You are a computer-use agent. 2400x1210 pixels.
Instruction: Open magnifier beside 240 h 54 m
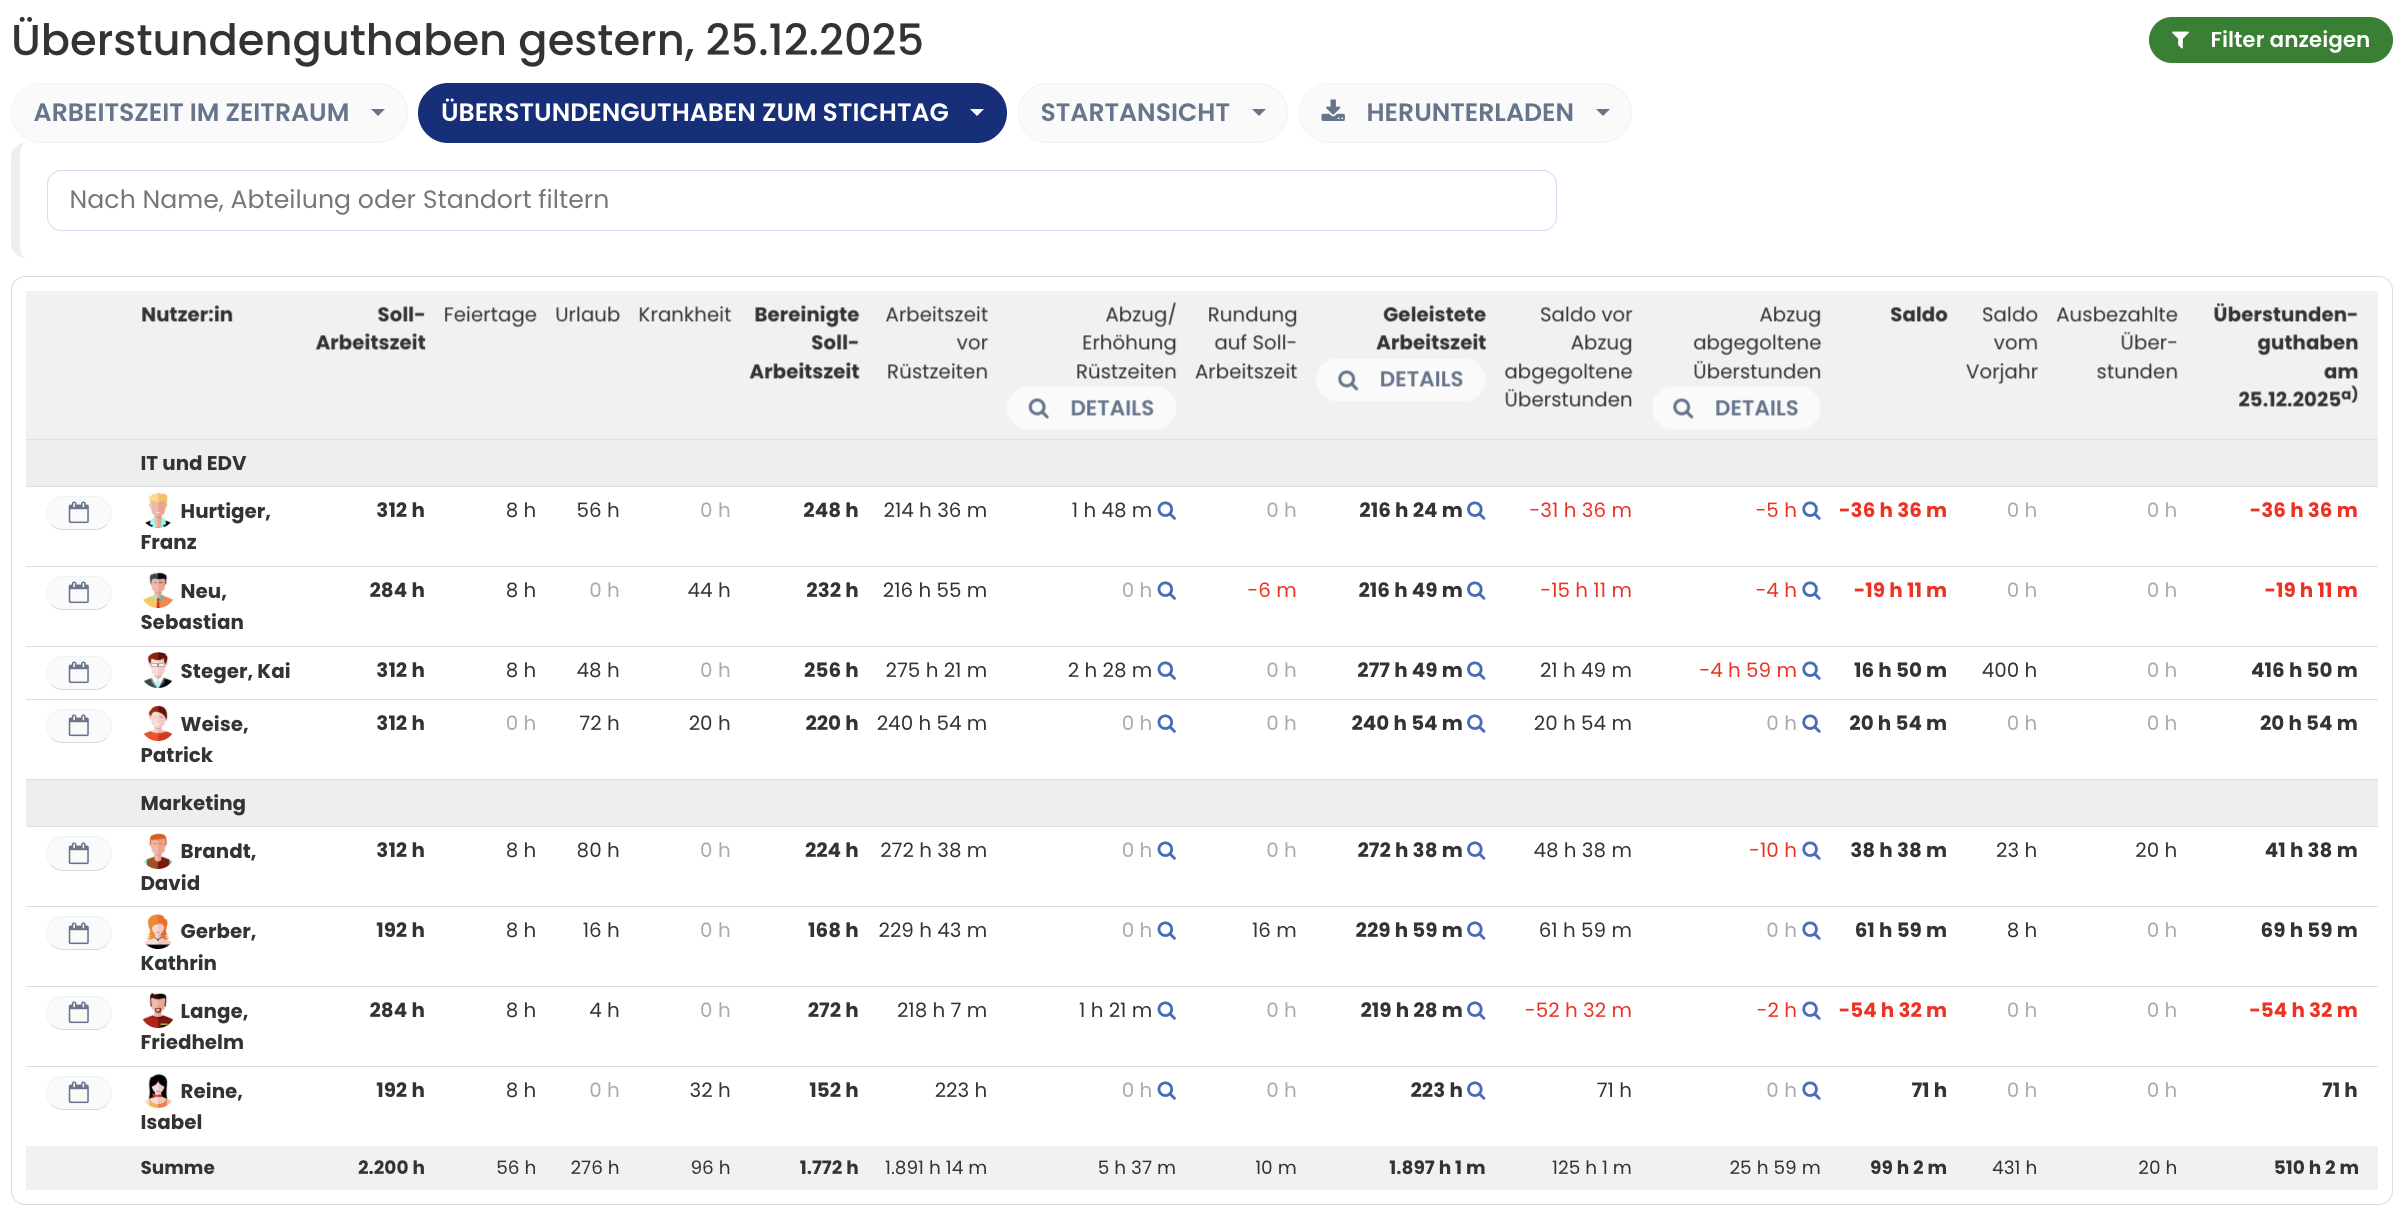pos(1476,724)
